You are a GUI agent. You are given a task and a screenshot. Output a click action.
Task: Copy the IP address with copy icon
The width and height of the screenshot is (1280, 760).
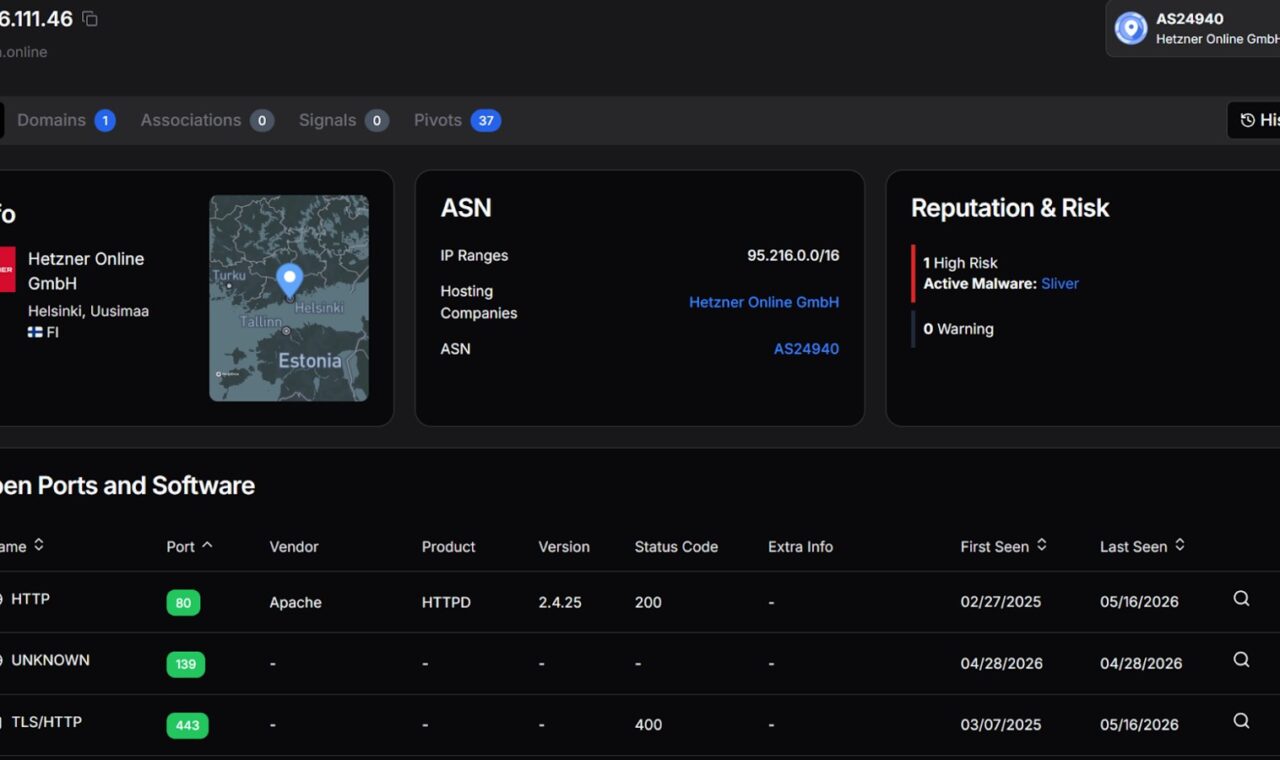(90, 19)
